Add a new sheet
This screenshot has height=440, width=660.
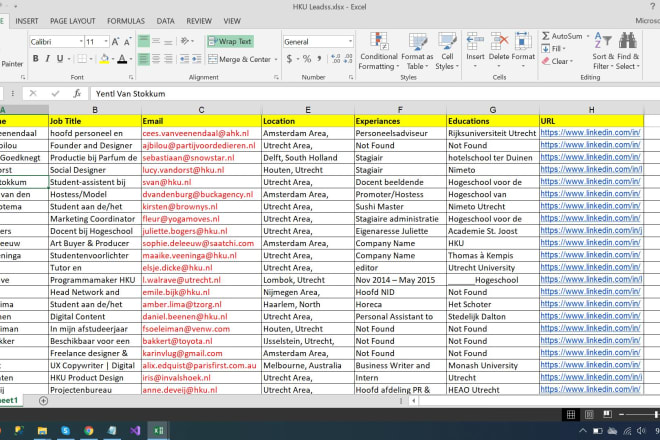(43, 401)
